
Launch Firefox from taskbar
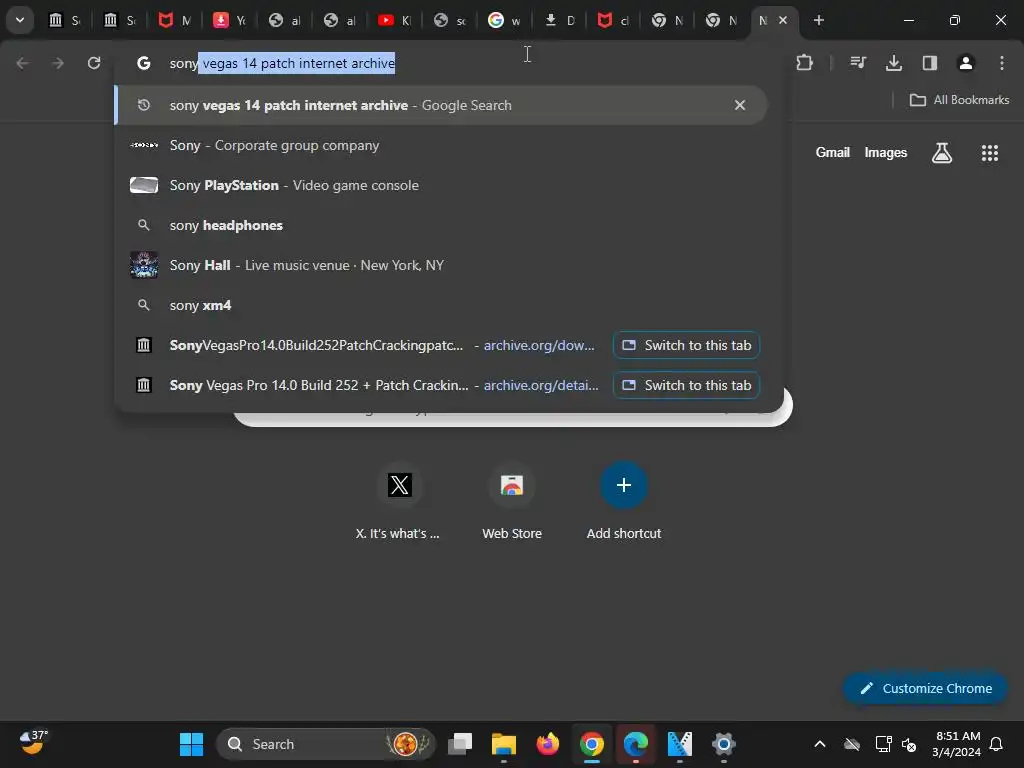point(547,744)
